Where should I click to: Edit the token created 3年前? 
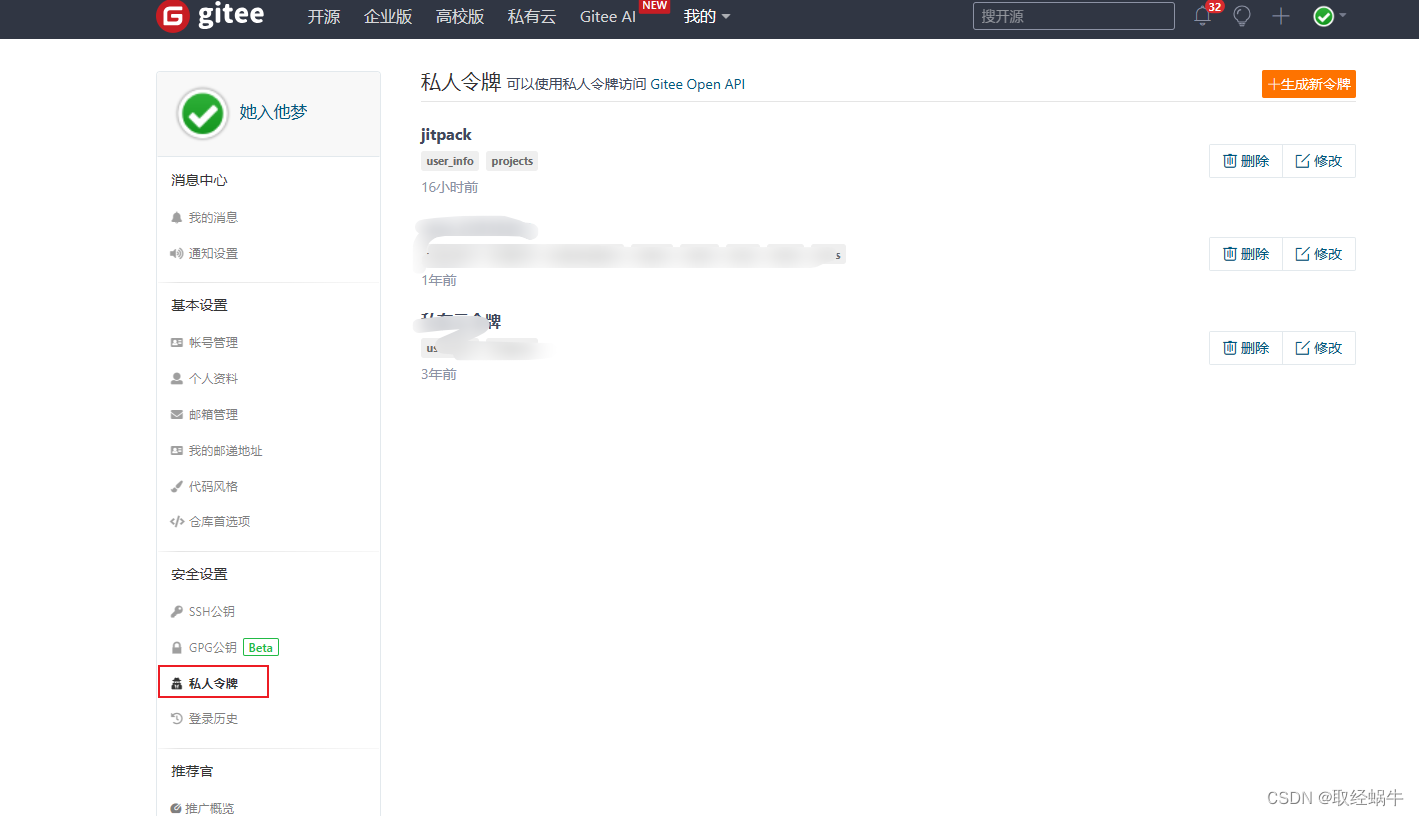click(x=1319, y=348)
